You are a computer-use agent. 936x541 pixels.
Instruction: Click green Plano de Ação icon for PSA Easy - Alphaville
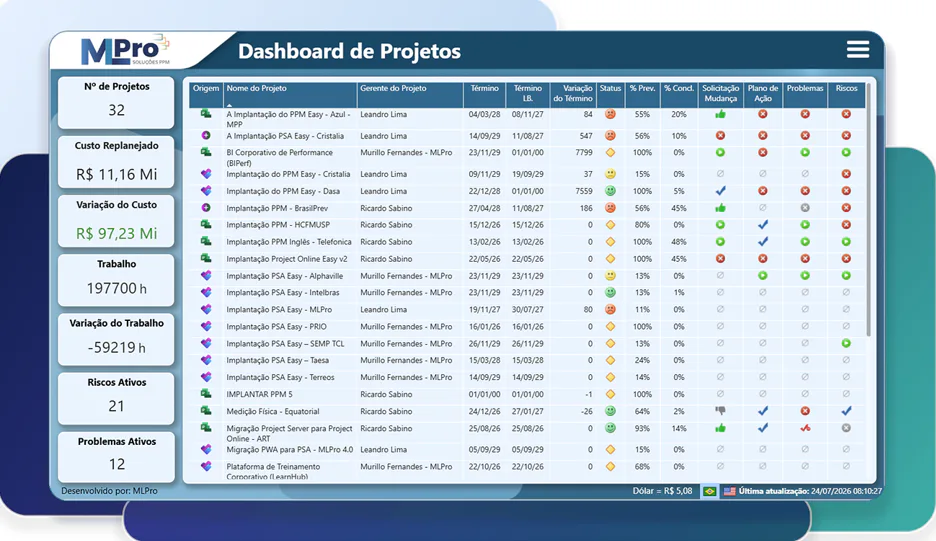click(762, 276)
